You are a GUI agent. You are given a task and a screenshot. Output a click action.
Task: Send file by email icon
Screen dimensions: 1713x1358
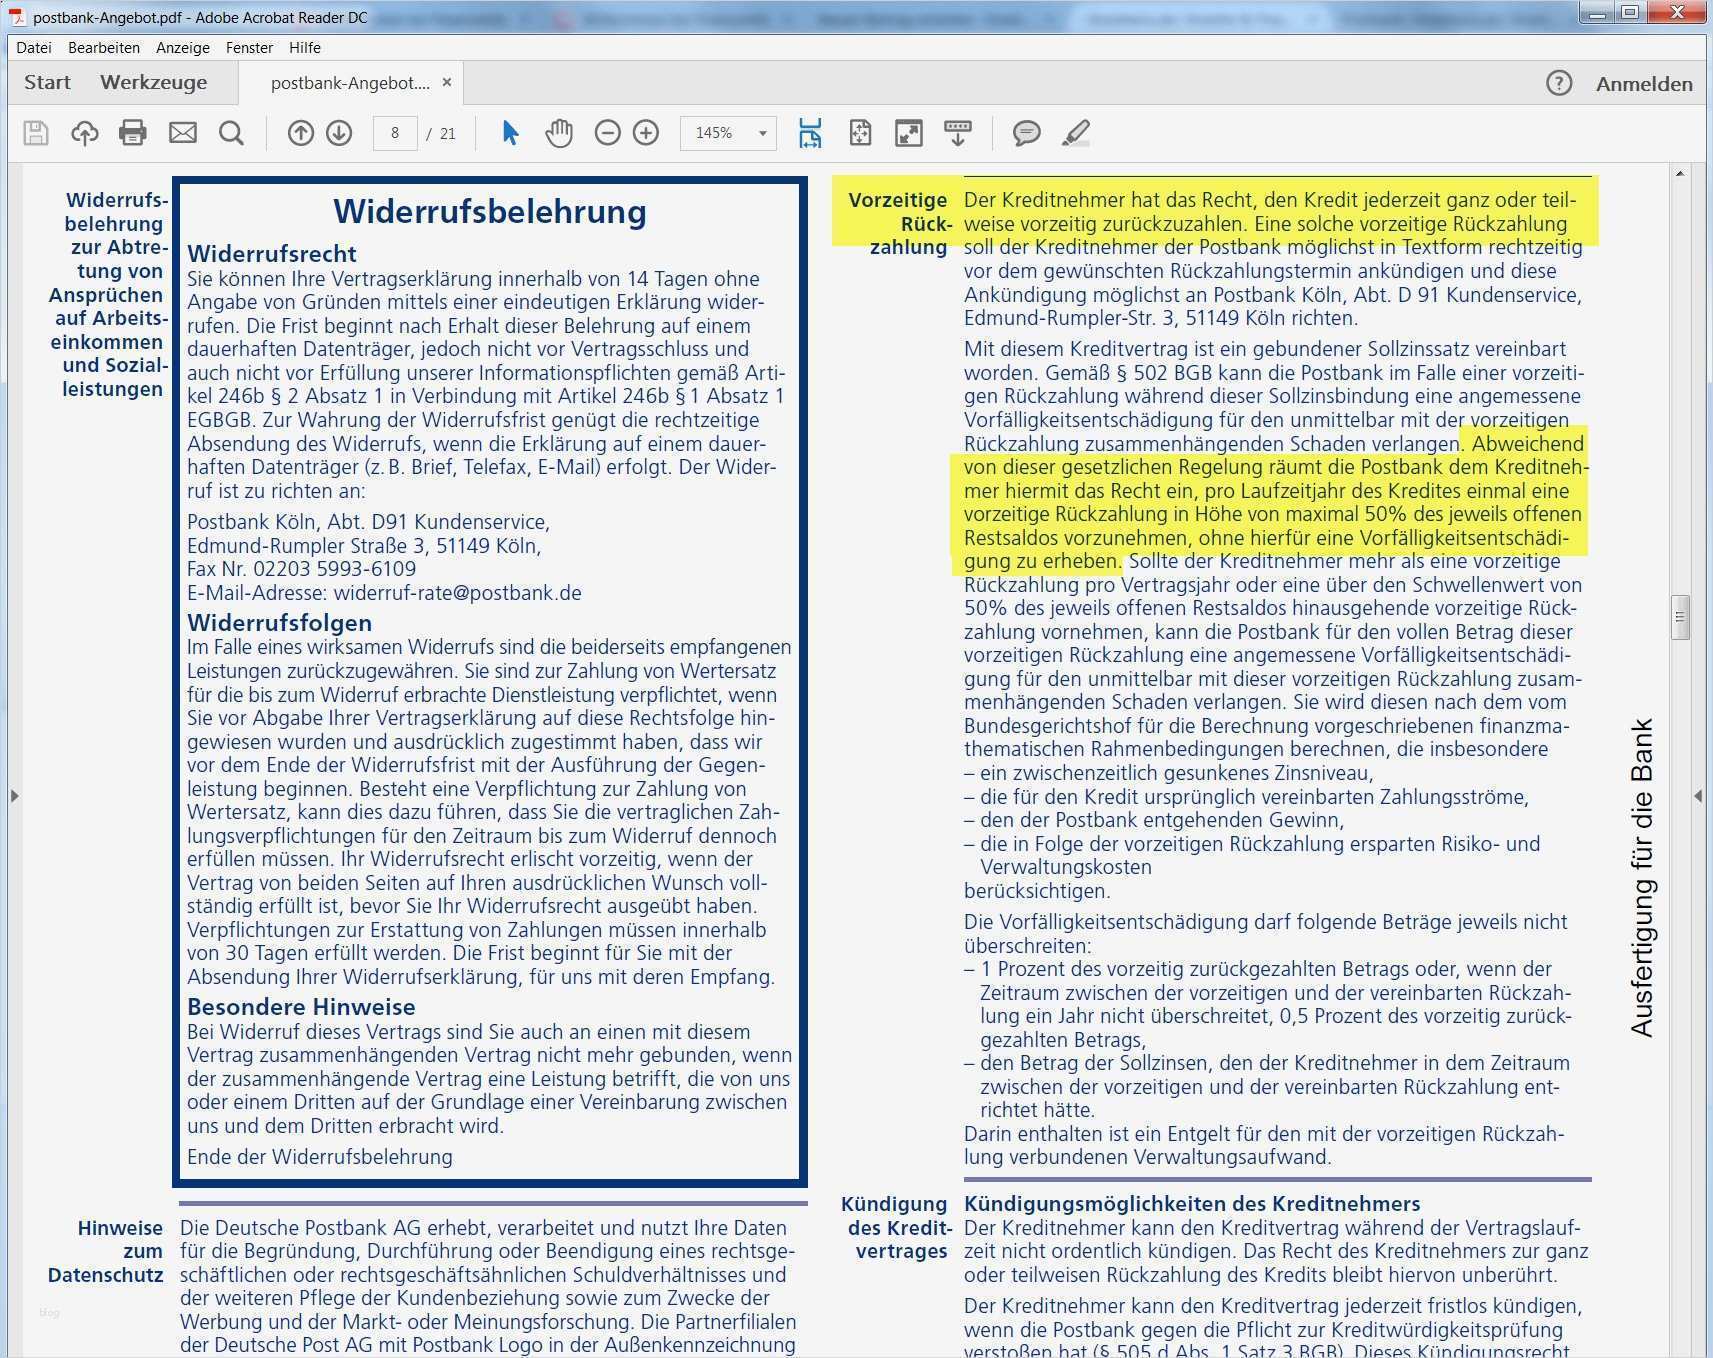pyautogui.click(x=183, y=133)
